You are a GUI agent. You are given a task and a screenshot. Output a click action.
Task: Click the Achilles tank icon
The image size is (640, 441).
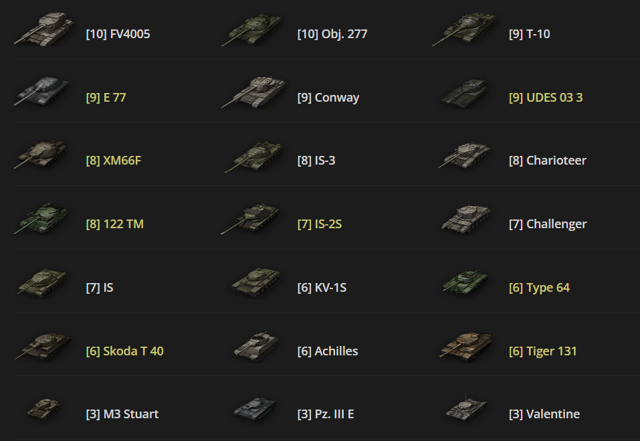tap(256, 345)
